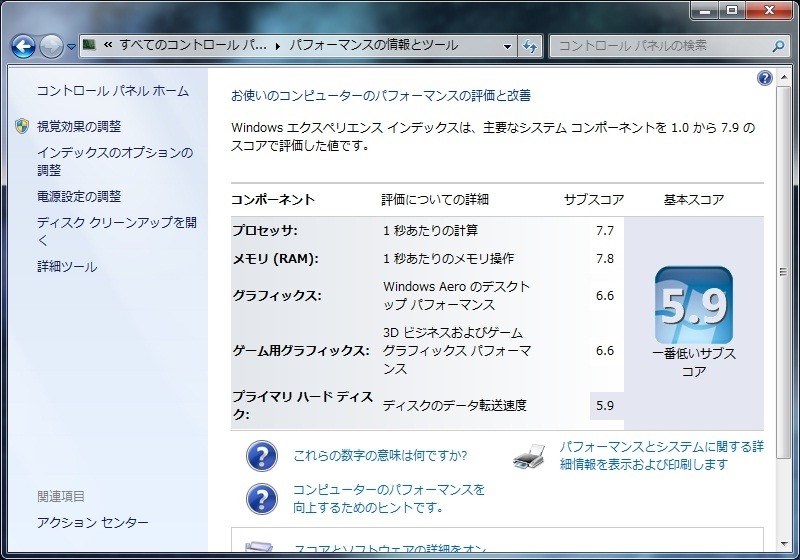Image resolution: width=800 pixels, height=560 pixels.
Task: Click the refresh button beside address bar
Action: point(530,46)
